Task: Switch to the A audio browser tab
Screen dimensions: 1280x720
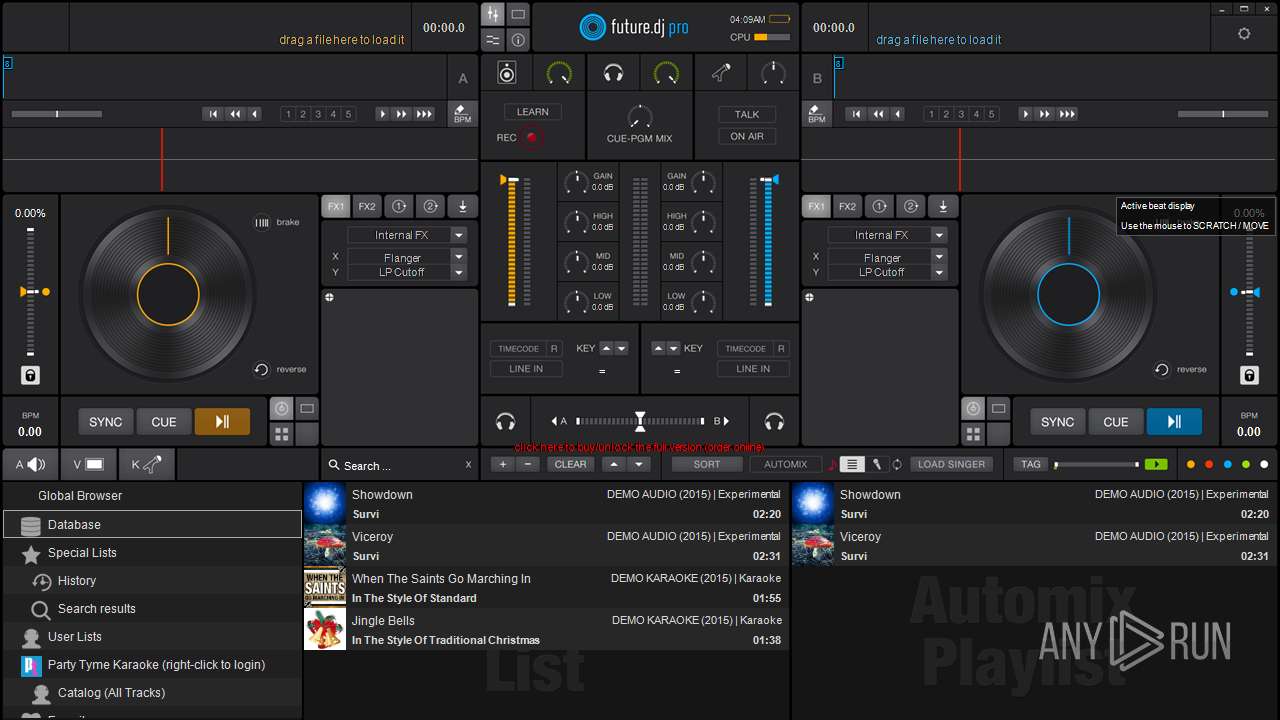Action: pyautogui.click(x=30, y=464)
